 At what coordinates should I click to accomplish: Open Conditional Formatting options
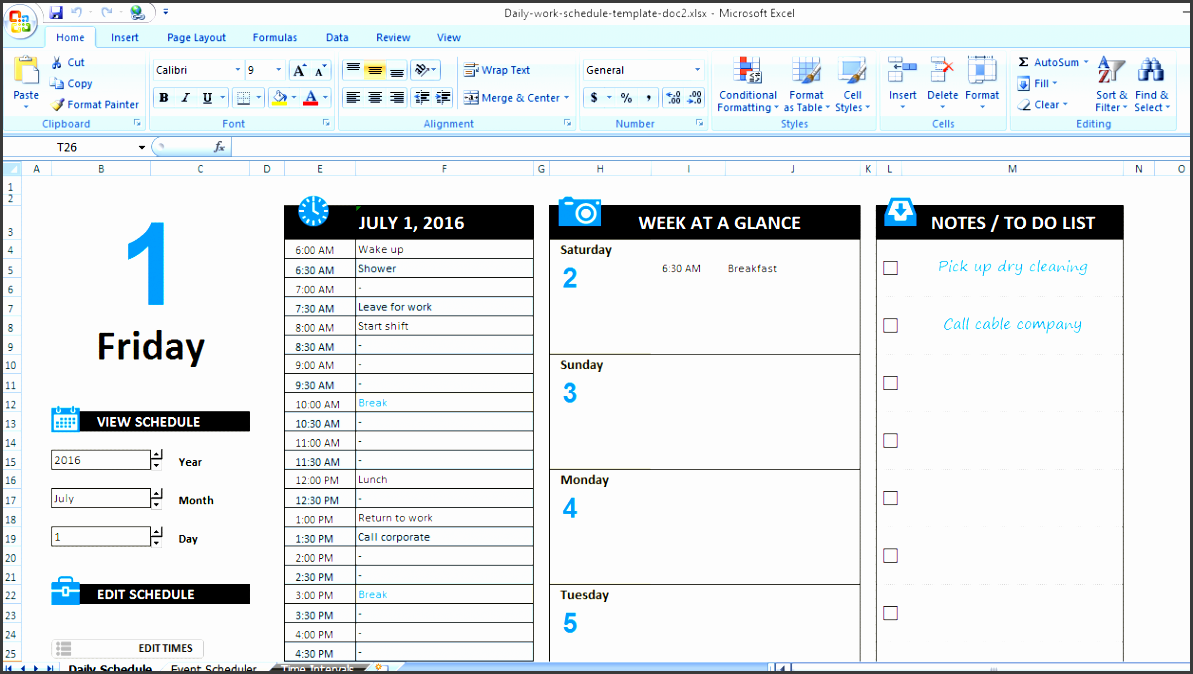pyautogui.click(x=747, y=85)
